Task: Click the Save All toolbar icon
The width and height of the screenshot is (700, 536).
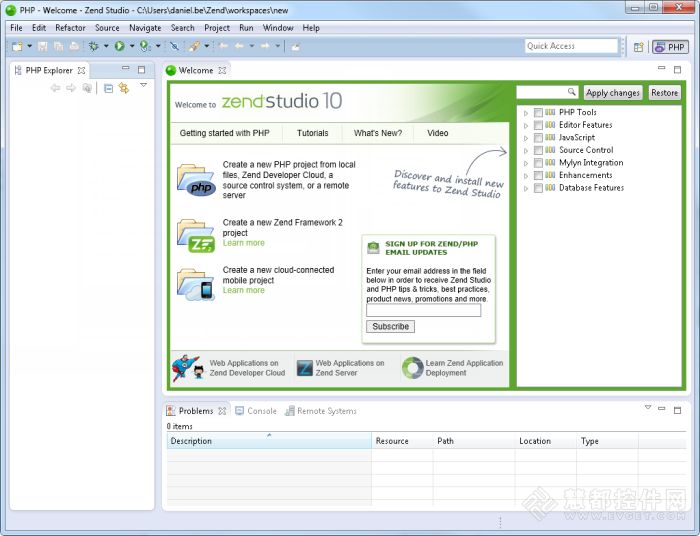Action: tap(58, 46)
